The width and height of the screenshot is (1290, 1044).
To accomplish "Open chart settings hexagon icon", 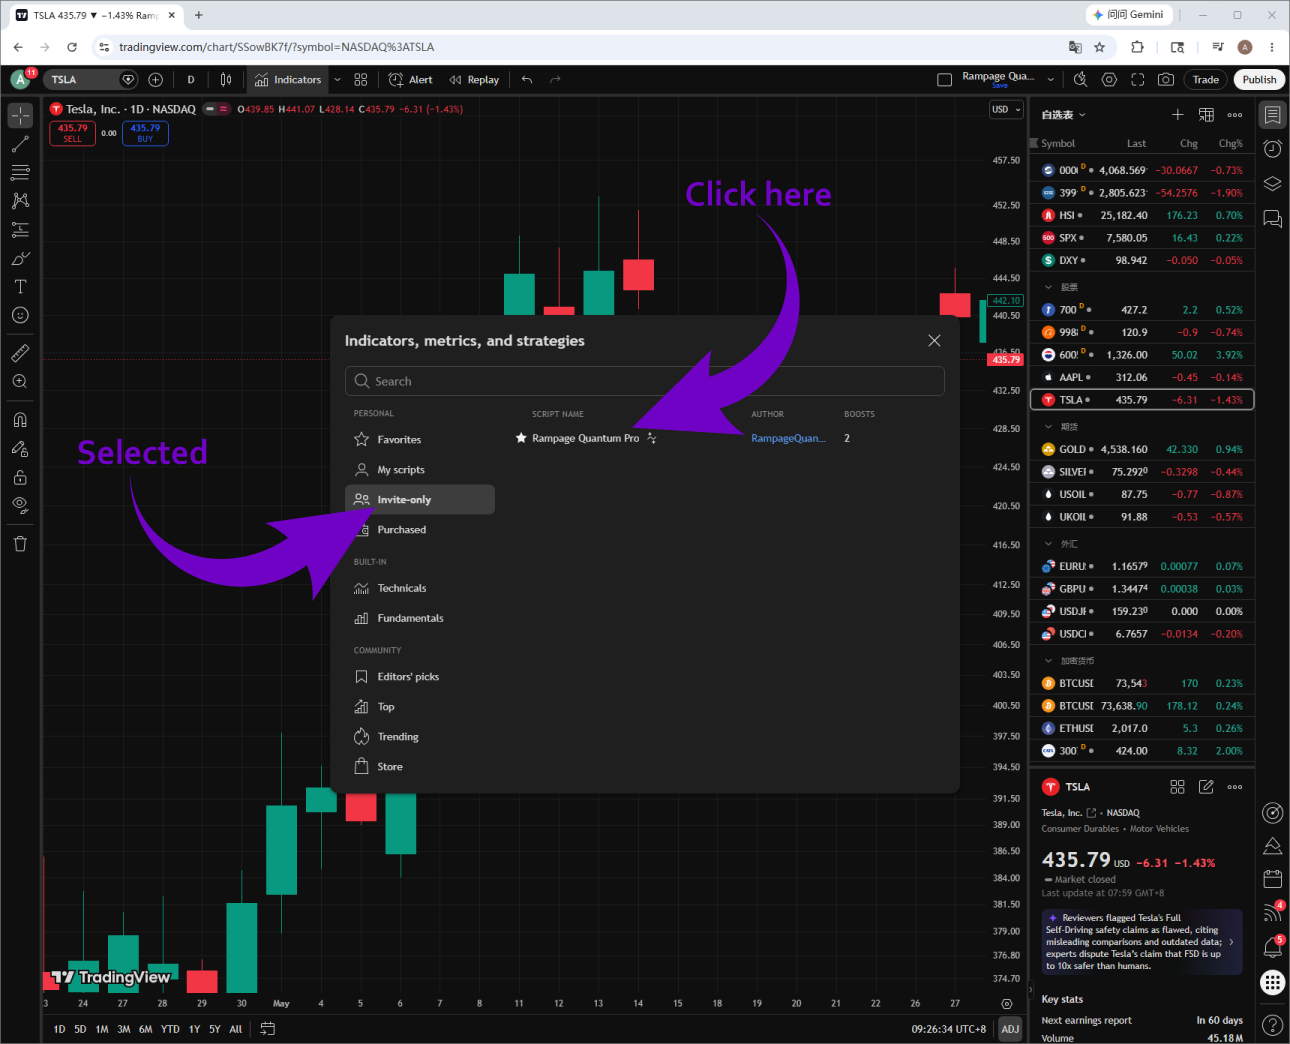I will coord(1109,80).
